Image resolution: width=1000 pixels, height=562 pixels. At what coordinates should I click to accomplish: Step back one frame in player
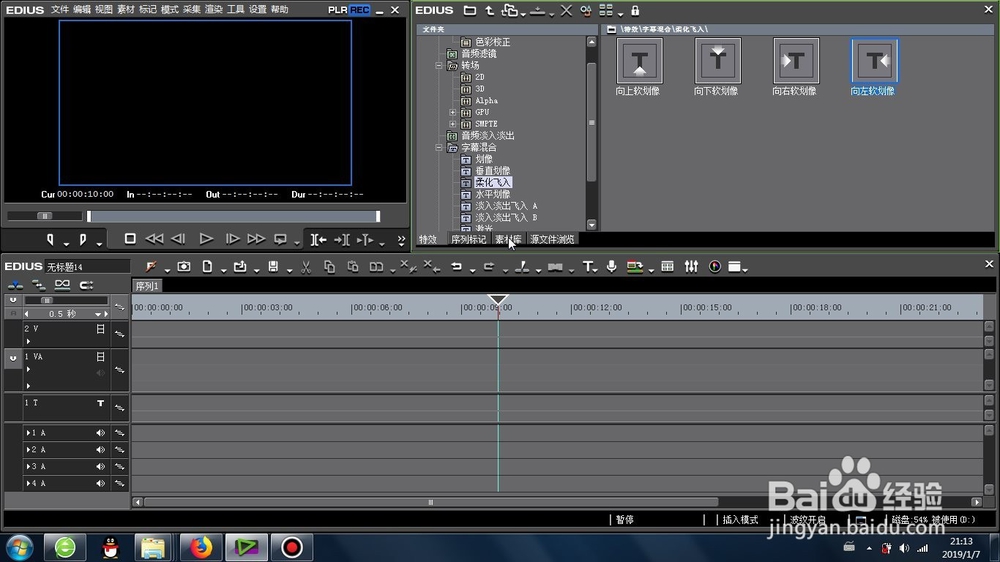tap(179, 239)
